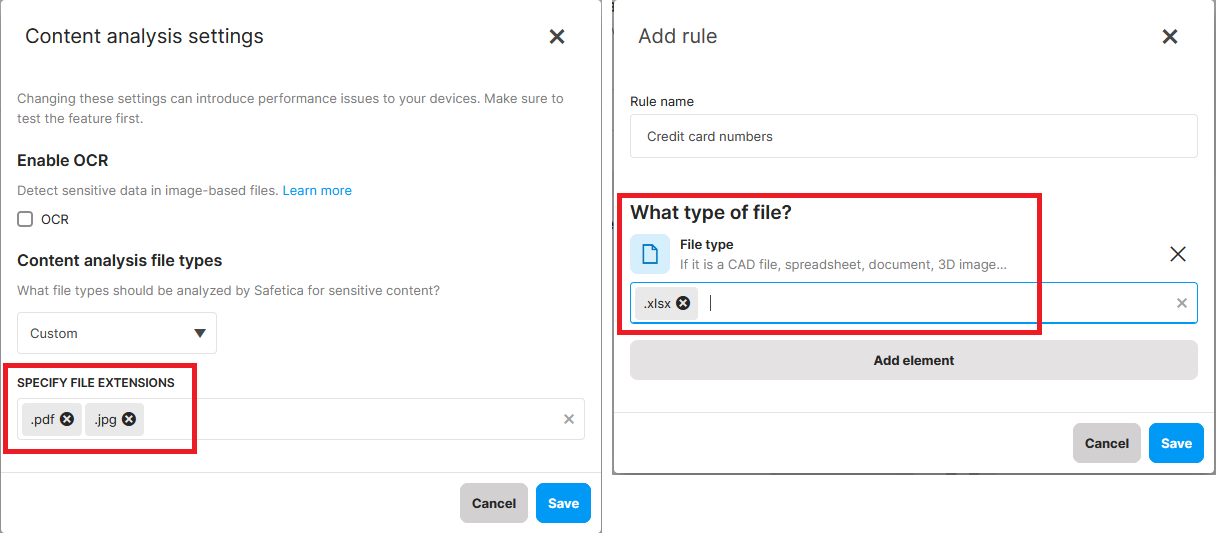Clear the file type input field
This screenshot has height=534, width=1216.
[1181, 303]
